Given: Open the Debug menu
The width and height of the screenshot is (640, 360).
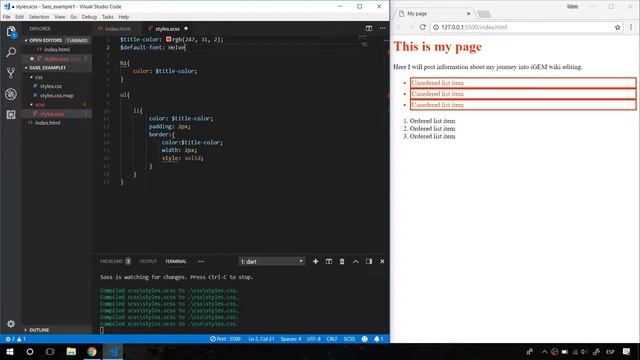Looking at the screenshot, I should pyautogui.click(x=89, y=17).
